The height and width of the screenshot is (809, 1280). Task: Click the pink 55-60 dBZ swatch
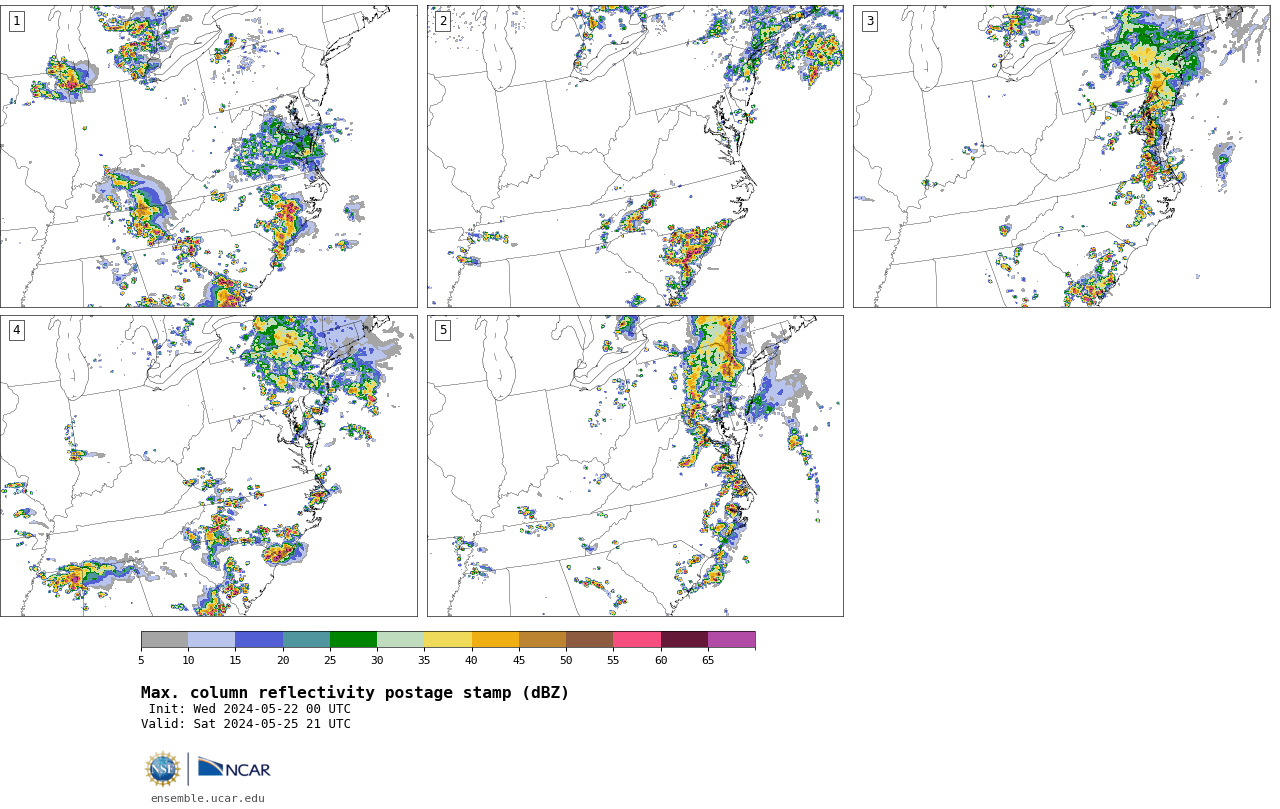pyautogui.click(x=637, y=640)
